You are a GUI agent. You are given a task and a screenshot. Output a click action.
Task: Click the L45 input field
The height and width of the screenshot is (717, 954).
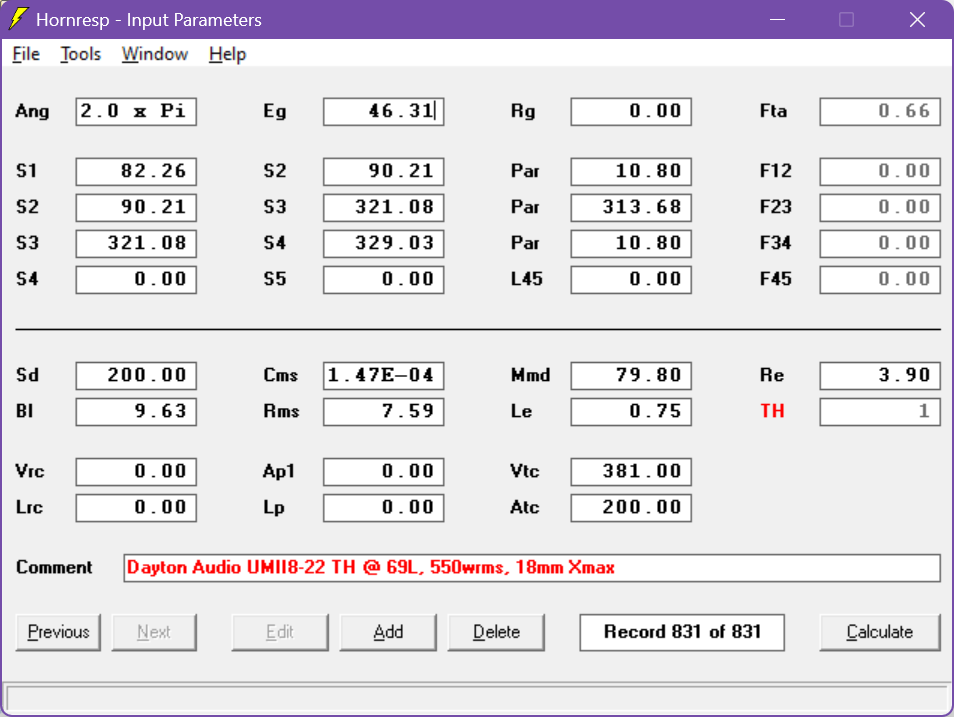[631, 279]
